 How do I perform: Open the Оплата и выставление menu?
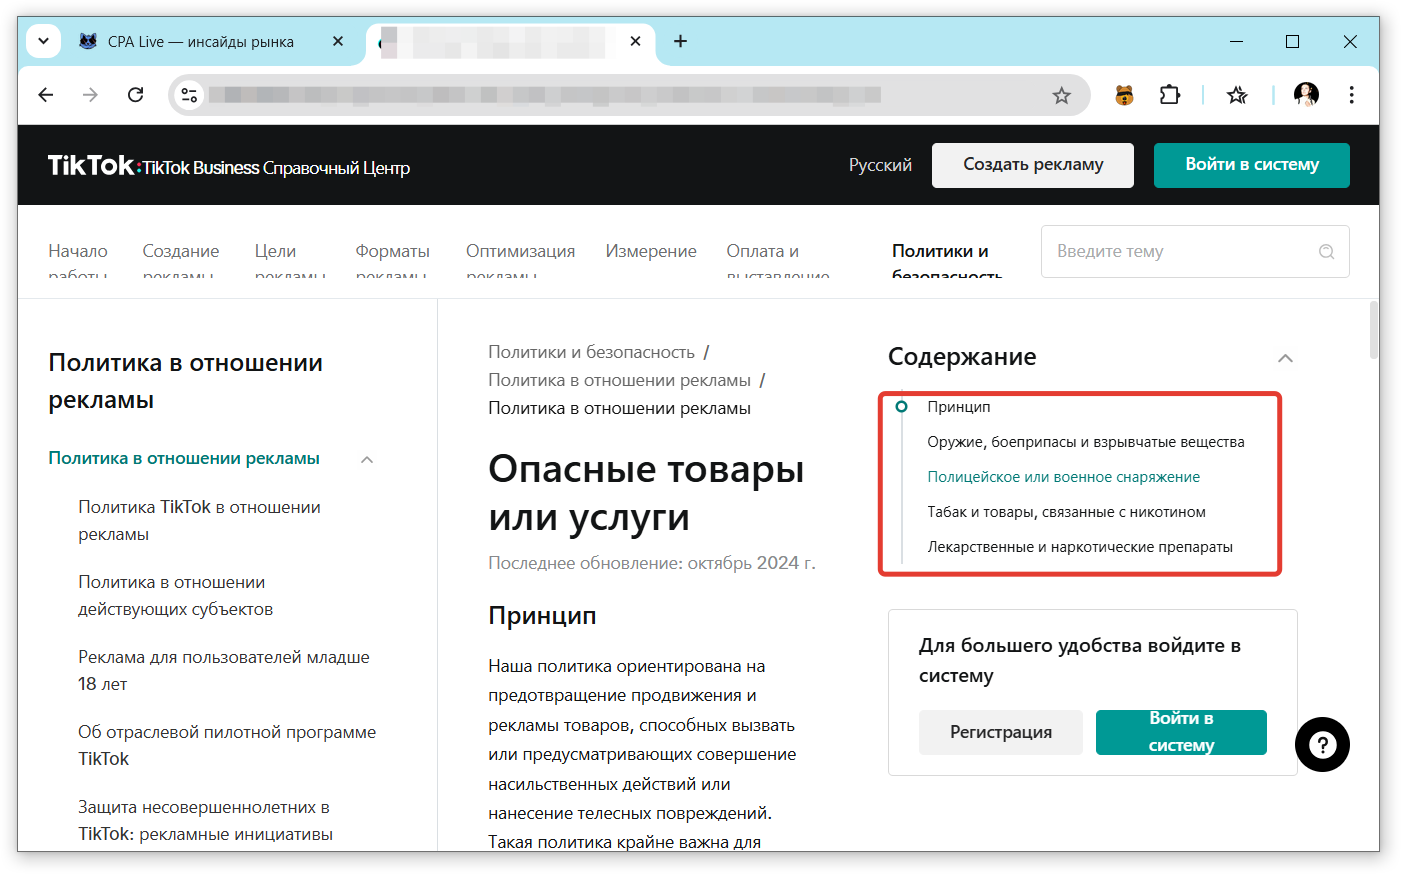pos(778,262)
